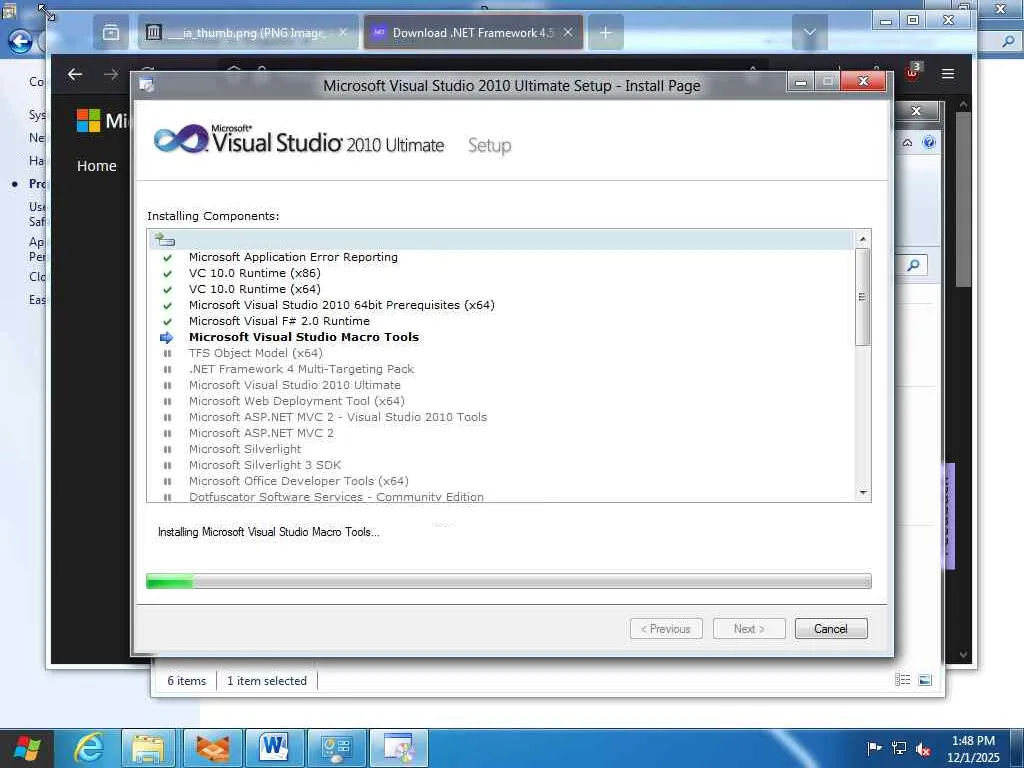The width and height of the screenshot is (1024, 768).
Task: Click Home link on Microsoft page
Action: point(97,166)
